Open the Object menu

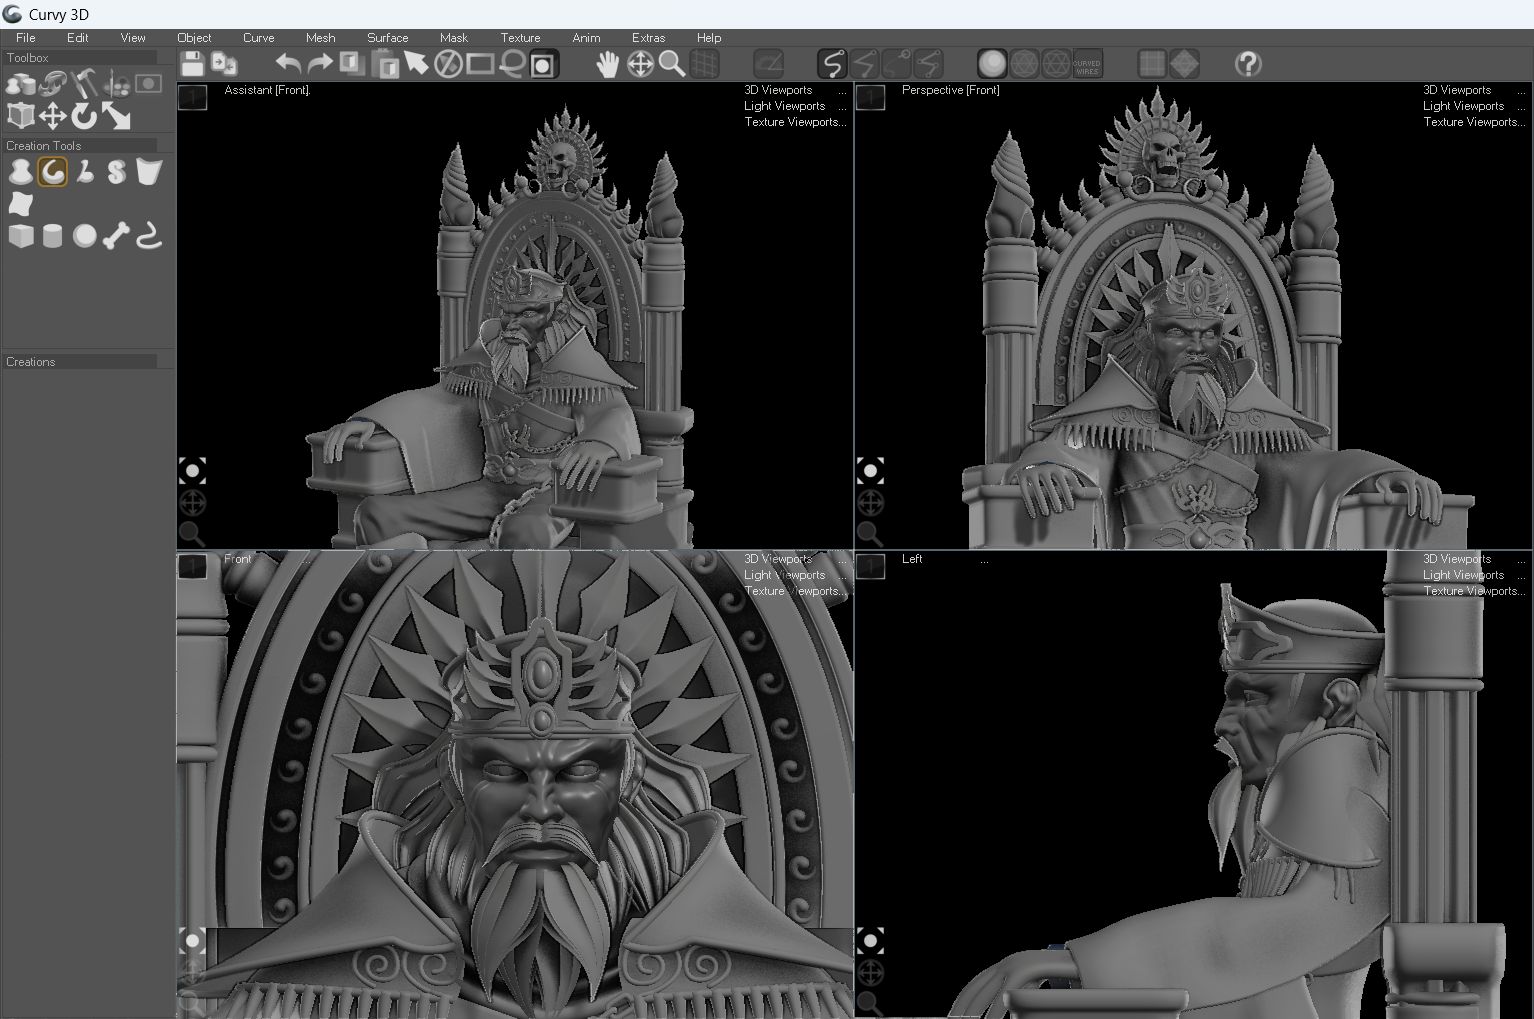click(x=194, y=38)
